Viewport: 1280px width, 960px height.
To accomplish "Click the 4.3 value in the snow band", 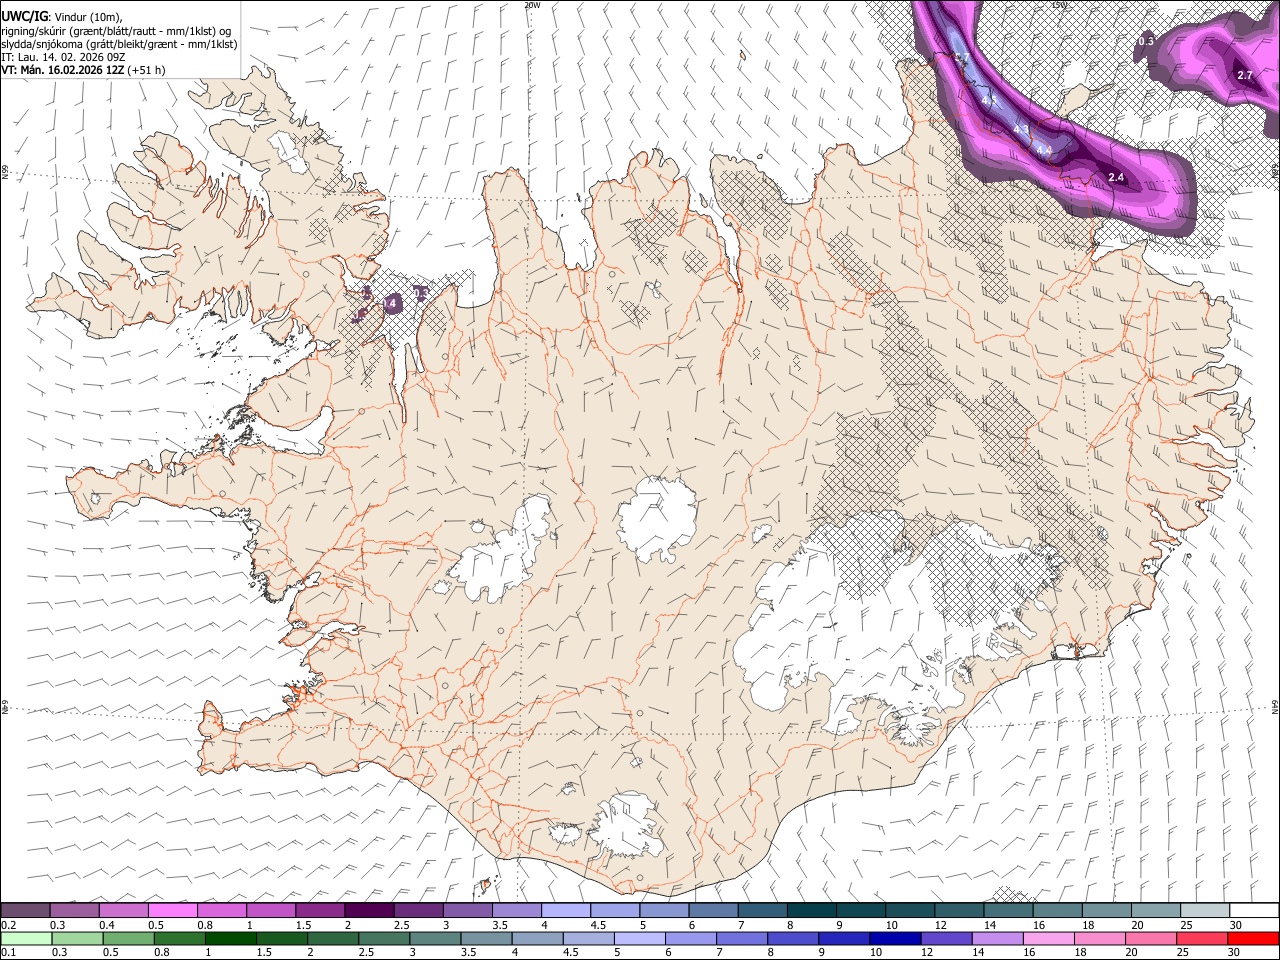I will (1021, 130).
